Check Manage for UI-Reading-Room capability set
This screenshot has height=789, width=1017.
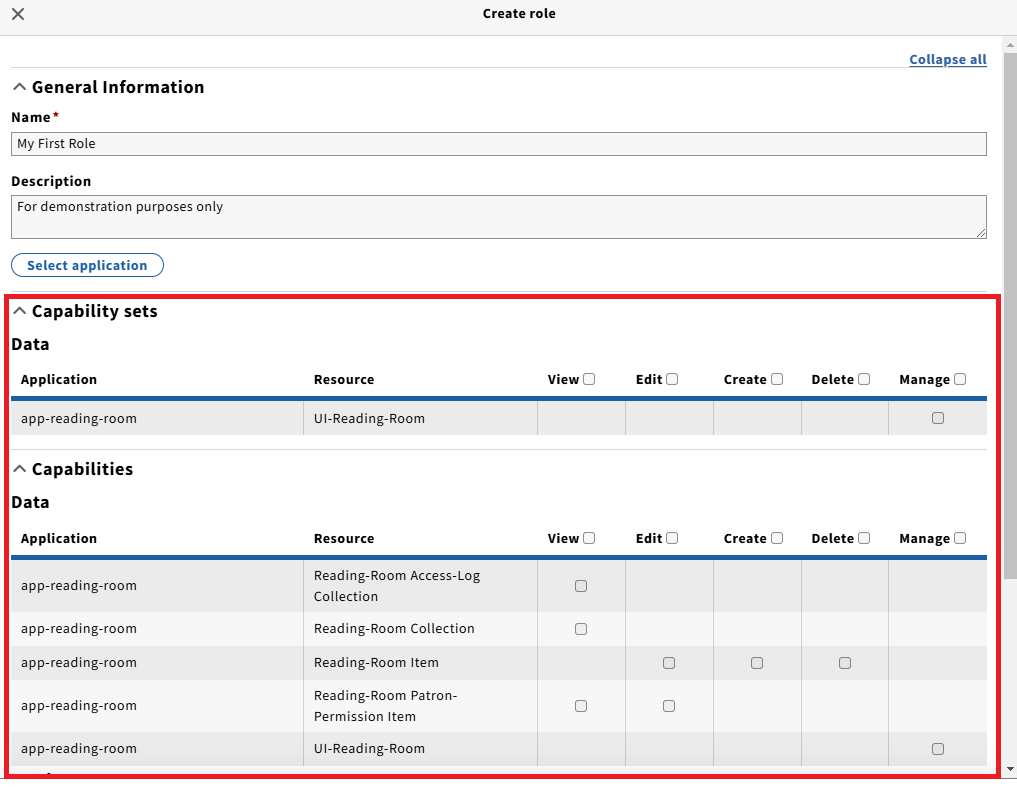(938, 418)
